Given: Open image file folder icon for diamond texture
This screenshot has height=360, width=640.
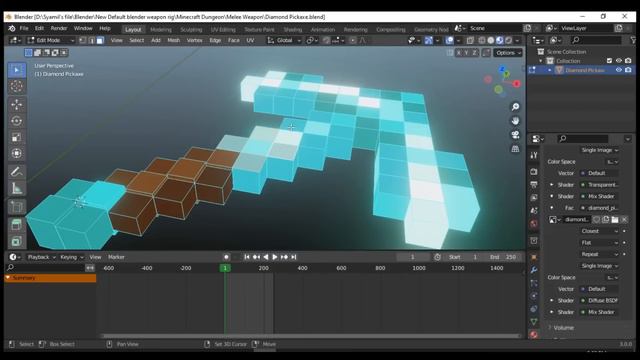Looking at the screenshot, I should click(x=615, y=220).
